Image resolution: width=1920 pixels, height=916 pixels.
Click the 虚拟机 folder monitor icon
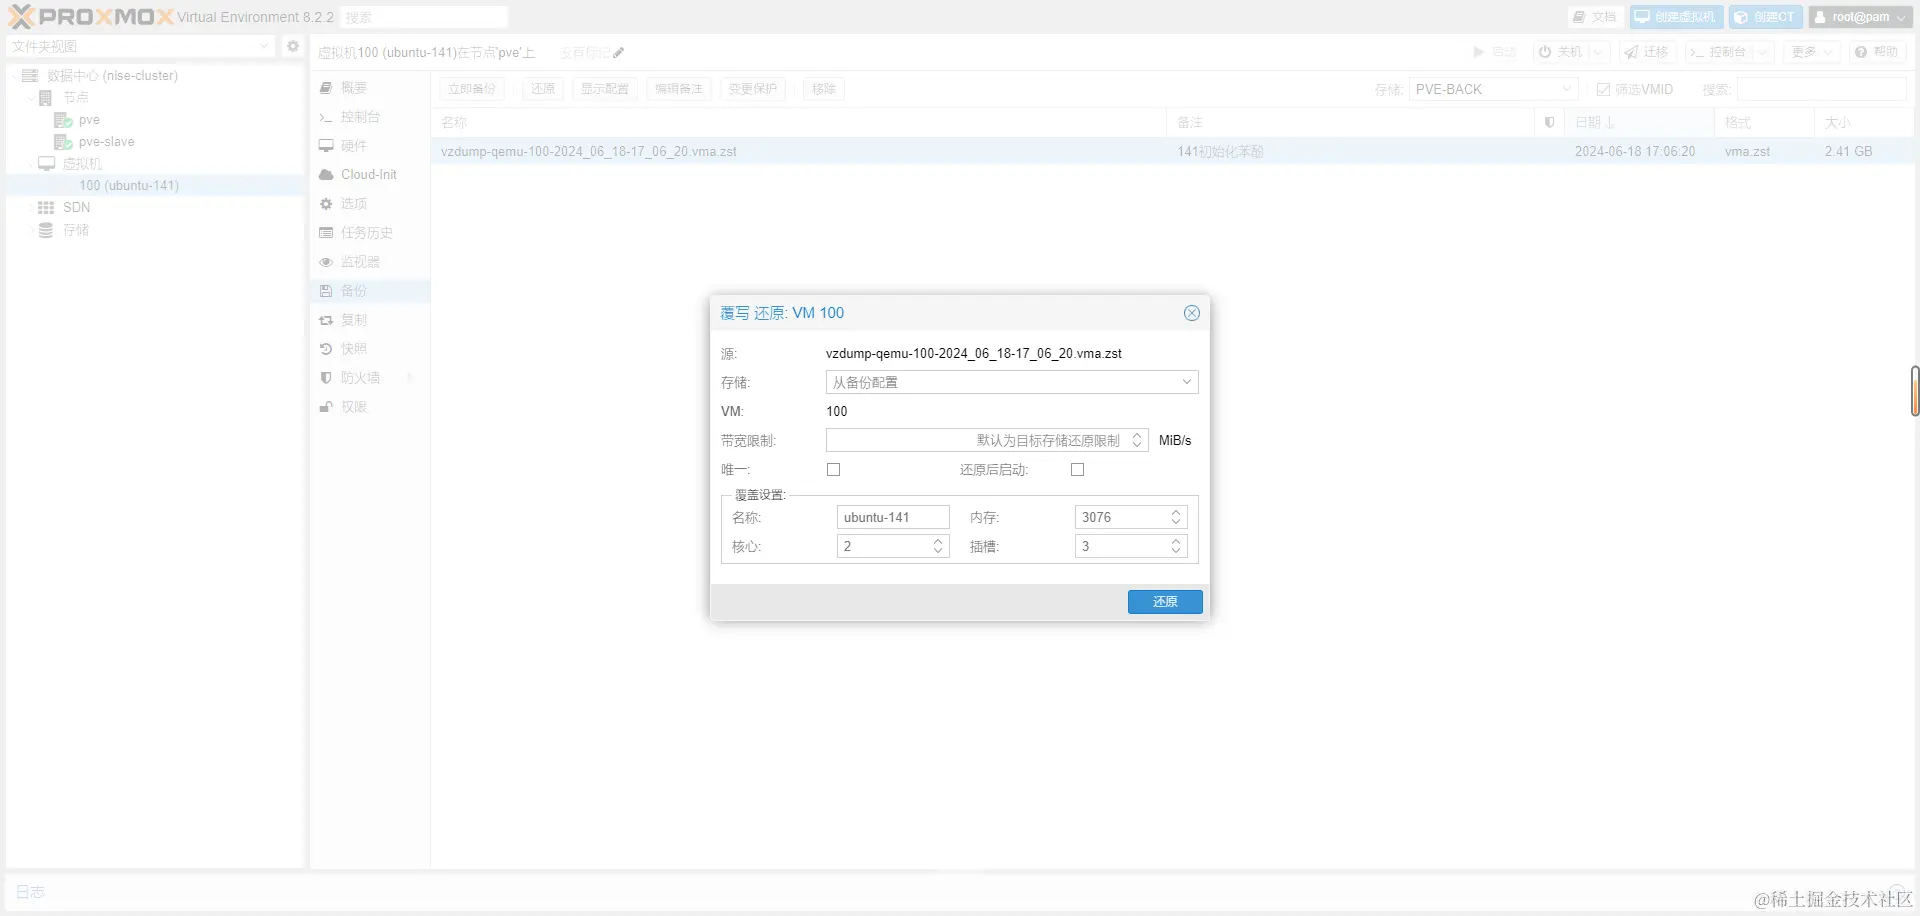click(46, 164)
